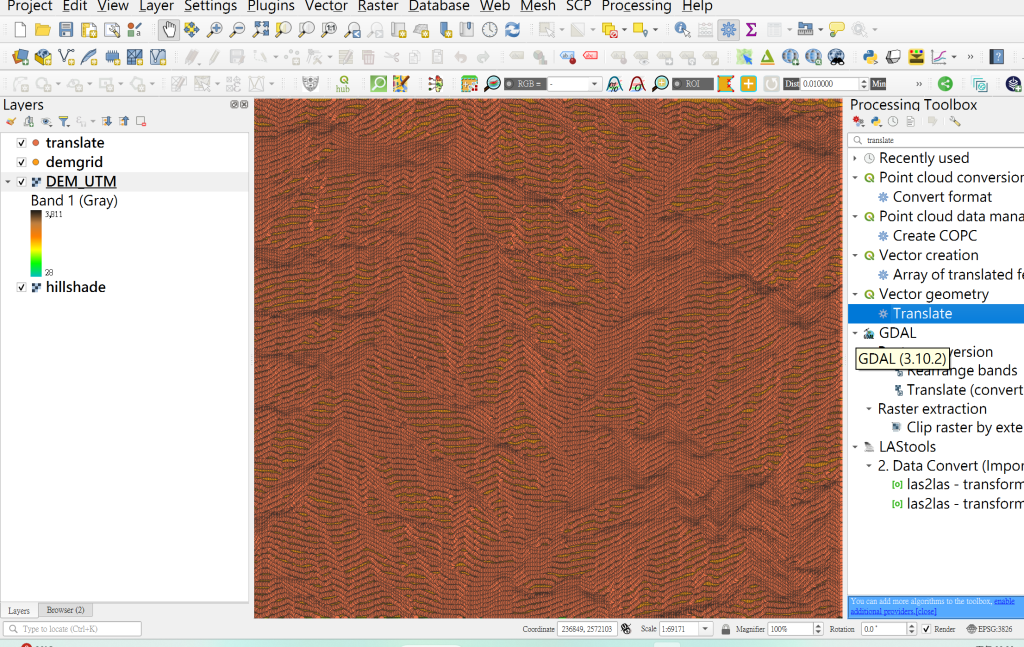This screenshot has height=647, width=1024.
Task: Switch to the Browser (2) tab
Action: click(65, 610)
